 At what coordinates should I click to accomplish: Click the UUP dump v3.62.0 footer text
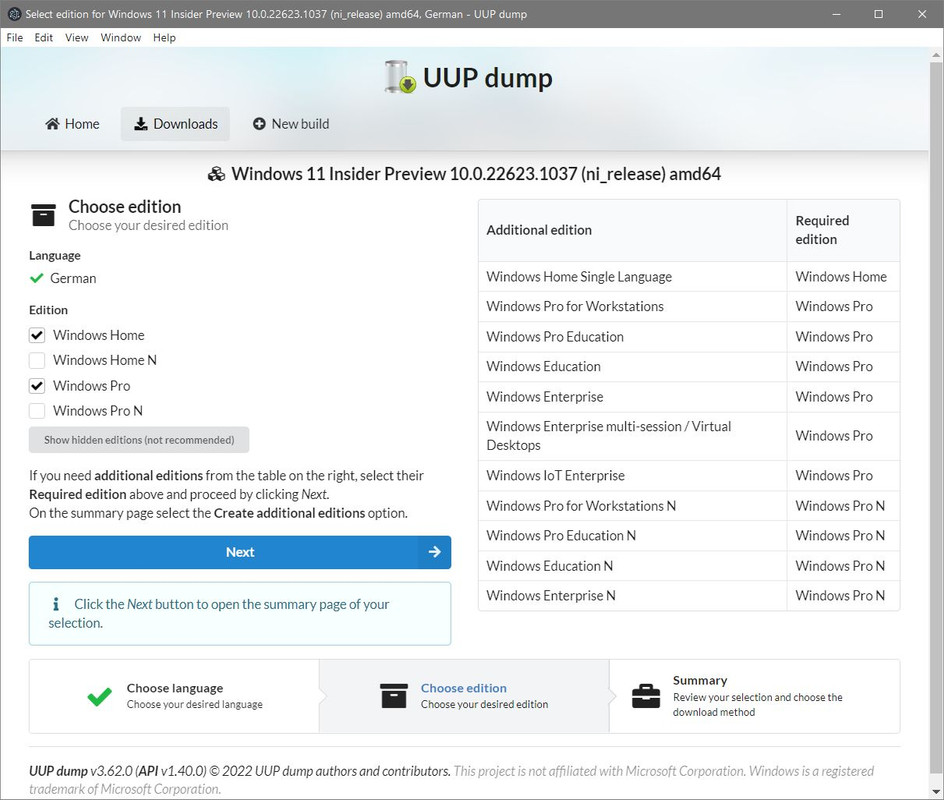tap(239, 771)
